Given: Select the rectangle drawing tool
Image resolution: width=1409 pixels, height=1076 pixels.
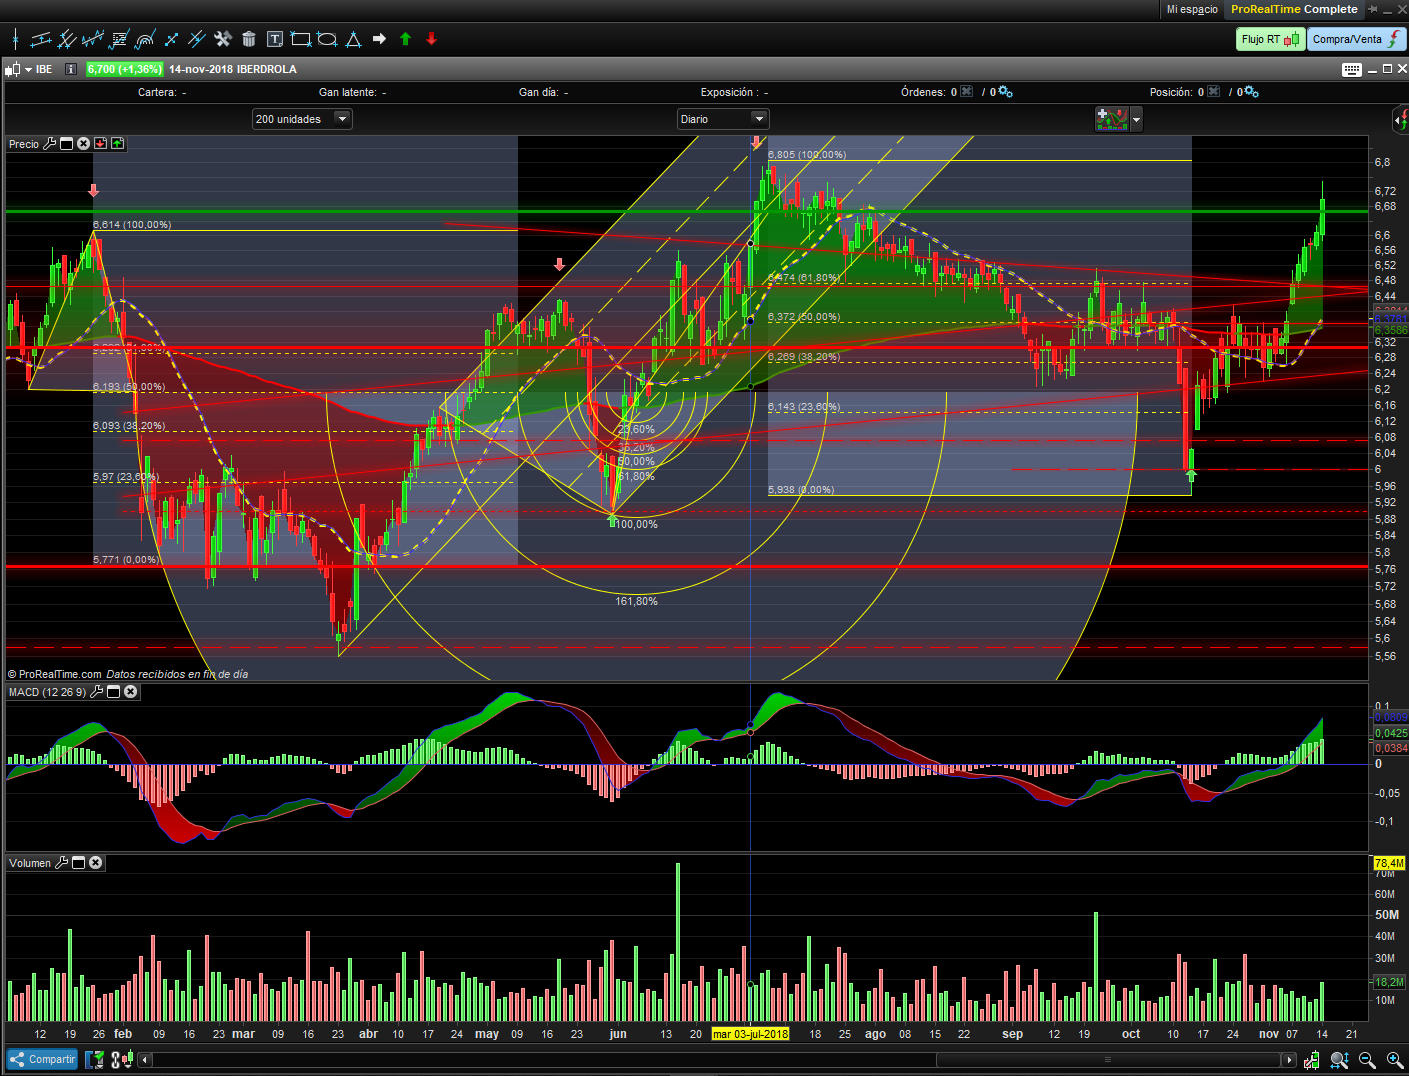Looking at the screenshot, I should coord(300,39).
